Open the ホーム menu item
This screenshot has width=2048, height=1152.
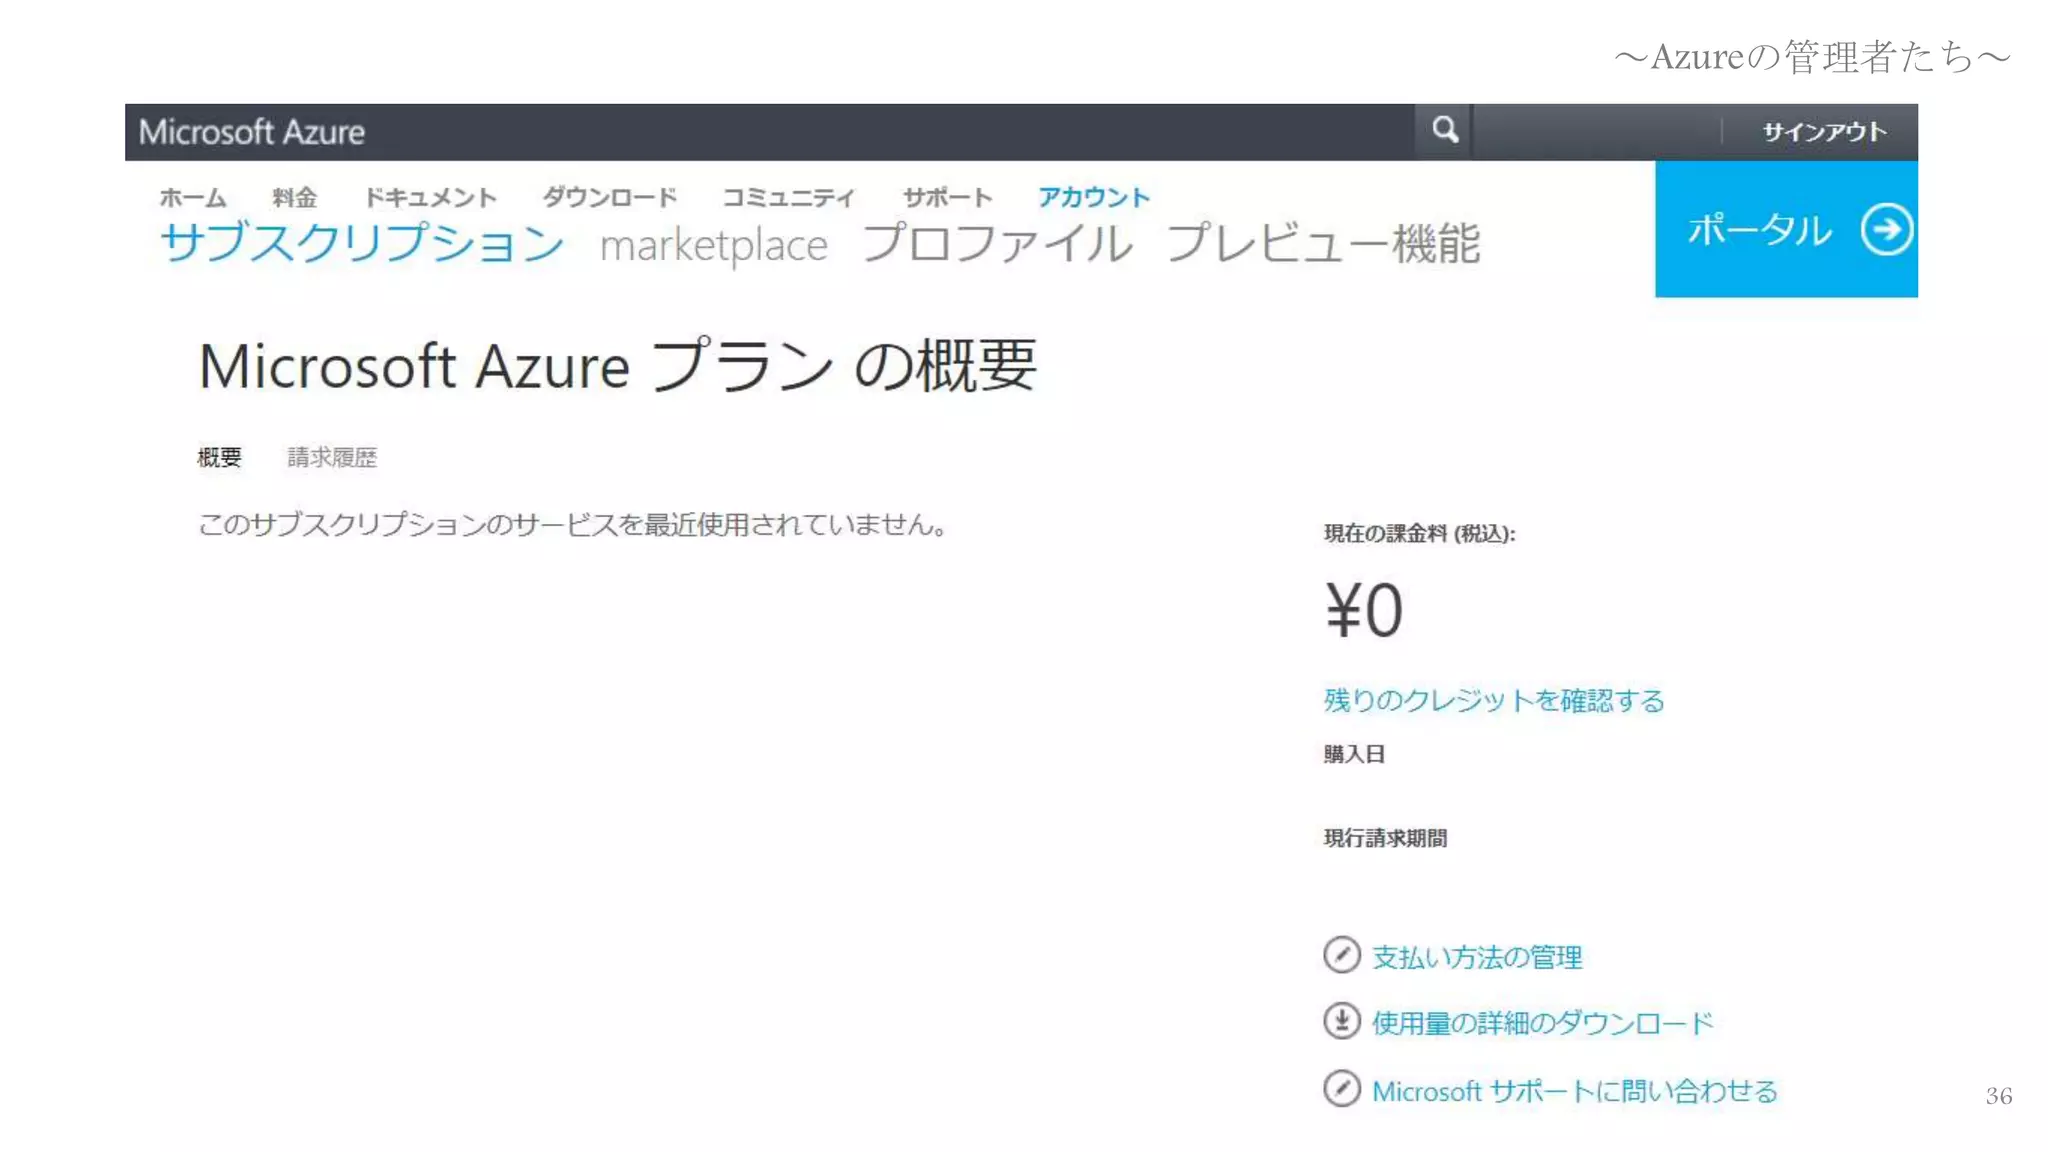193,197
